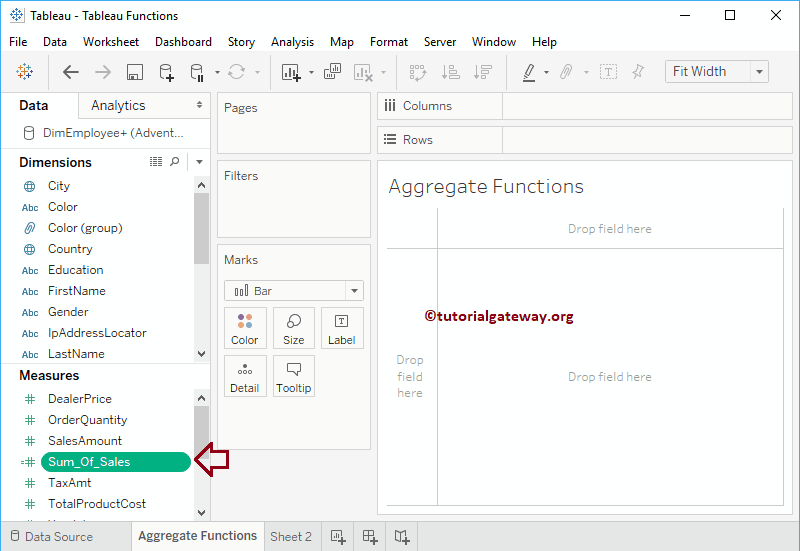Pause auto updates icon

(x=197, y=72)
